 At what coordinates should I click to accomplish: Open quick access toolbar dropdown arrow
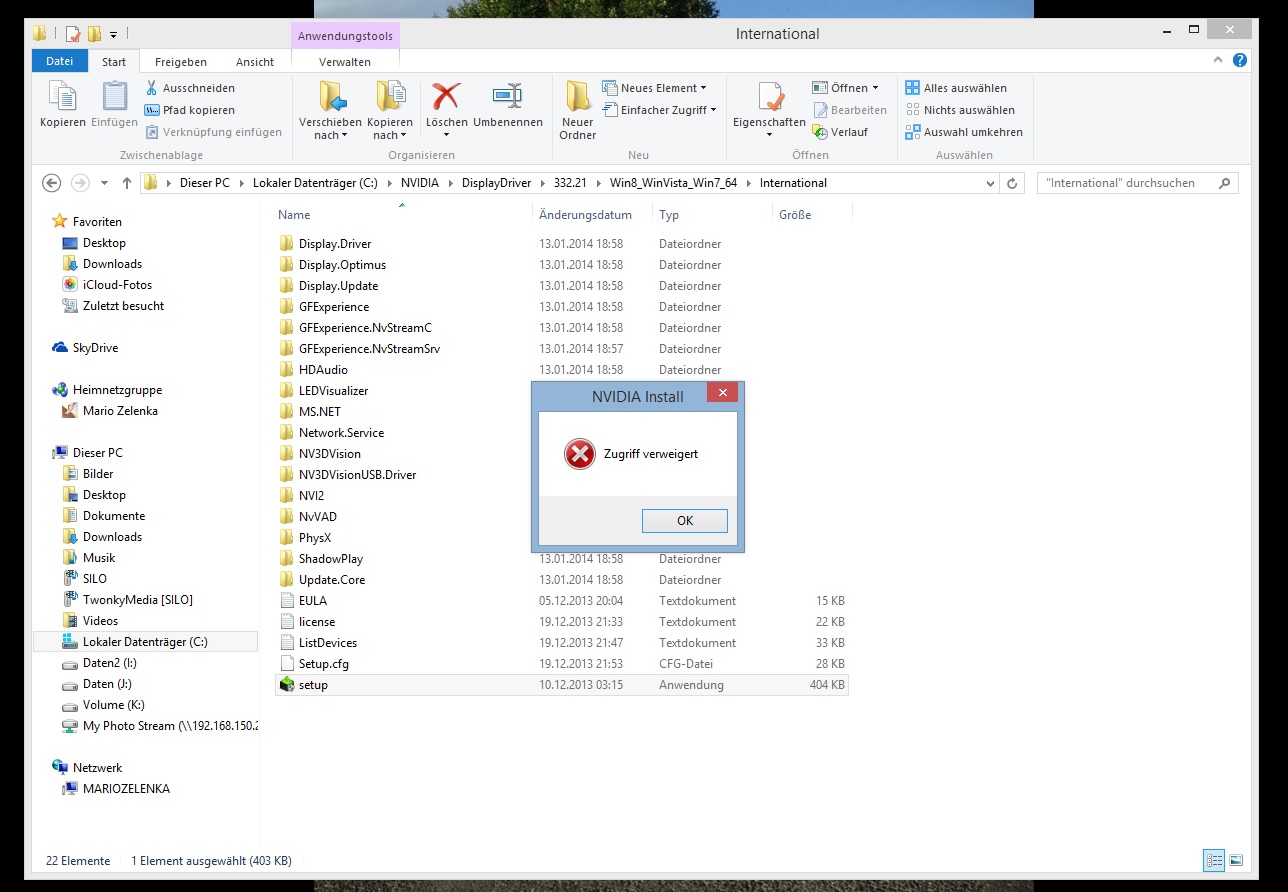[x=113, y=35]
